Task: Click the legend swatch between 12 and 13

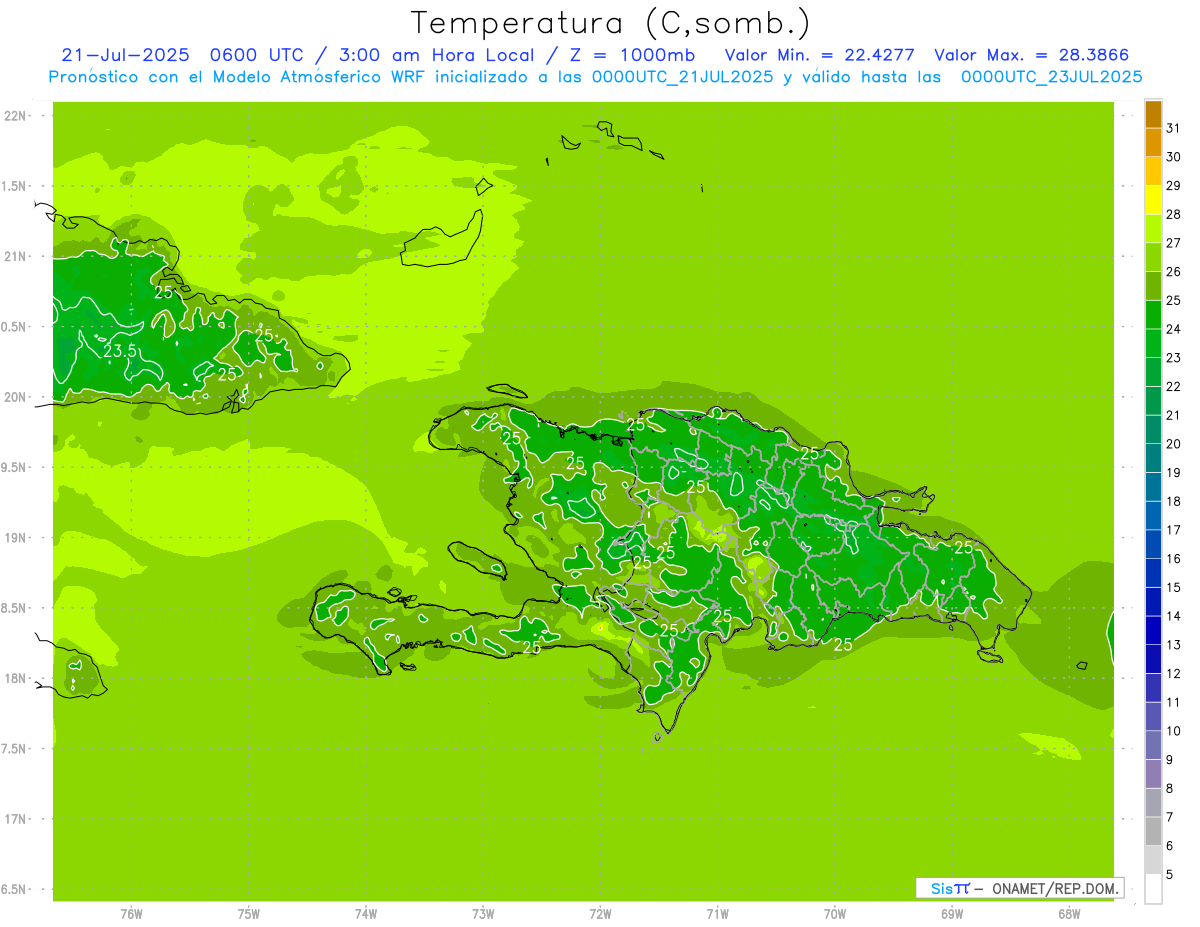Action: pos(1153,660)
